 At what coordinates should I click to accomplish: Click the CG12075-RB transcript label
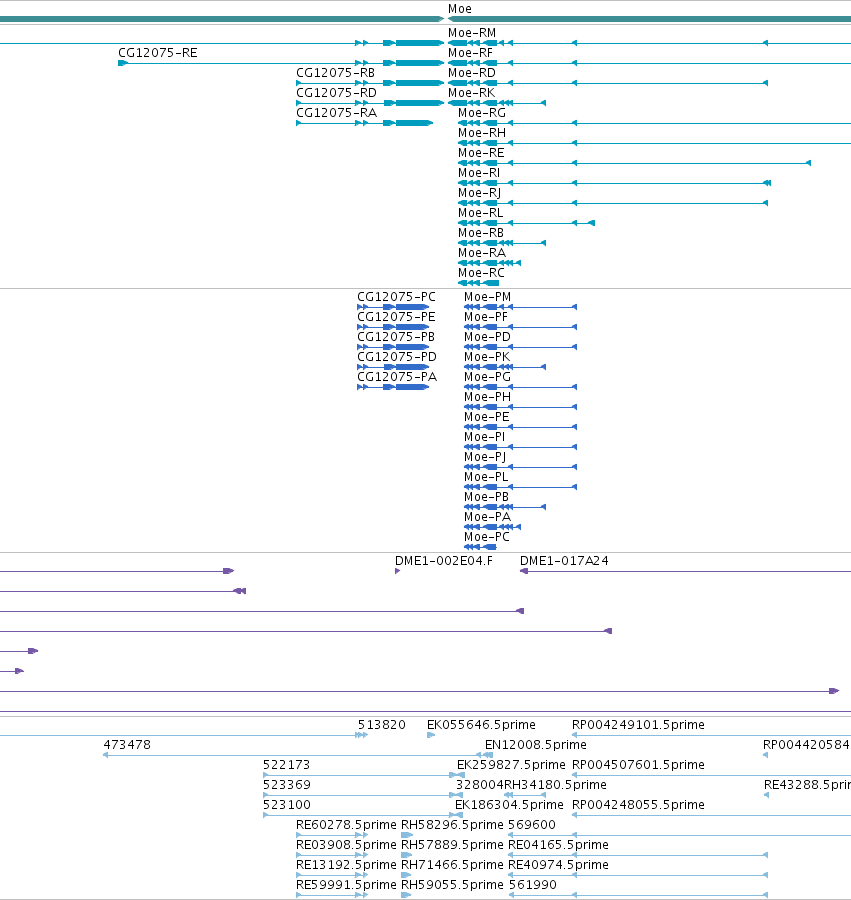[336, 73]
